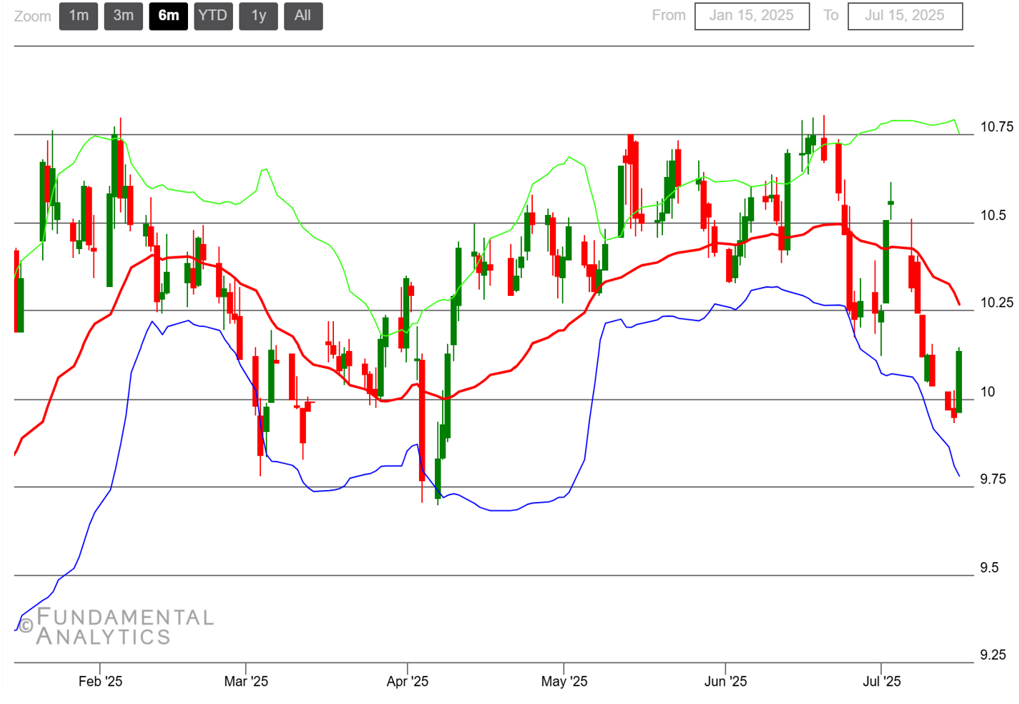Click the active 6m zoom button
Image resolution: width=1019 pixels, height=704 pixels.
168,16
